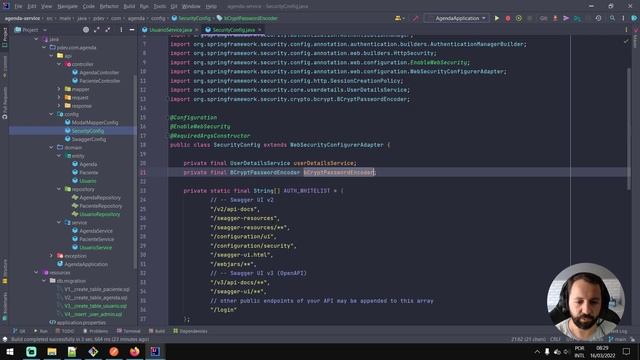The height and width of the screenshot is (360, 640).
Task: Open the Dependencies tool window
Action: tap(190, 331)
